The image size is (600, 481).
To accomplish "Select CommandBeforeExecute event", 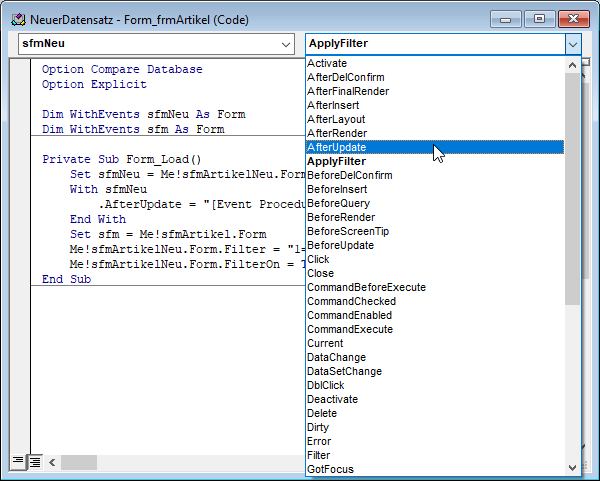I will pyautogui.click(x=435, y=287).
